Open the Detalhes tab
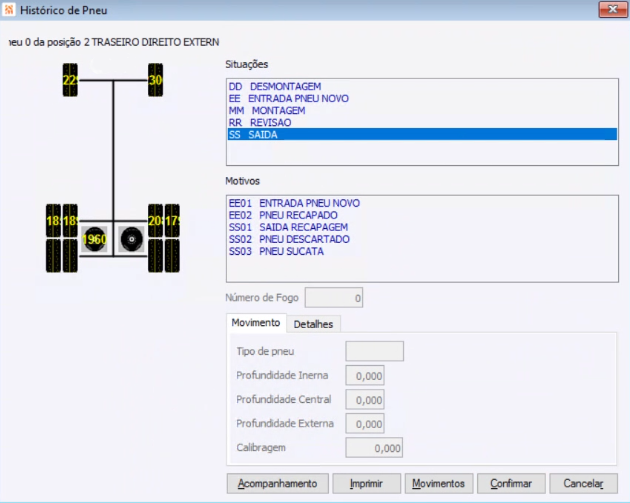This screenshot has width=630, height=503. coord(313,324)
